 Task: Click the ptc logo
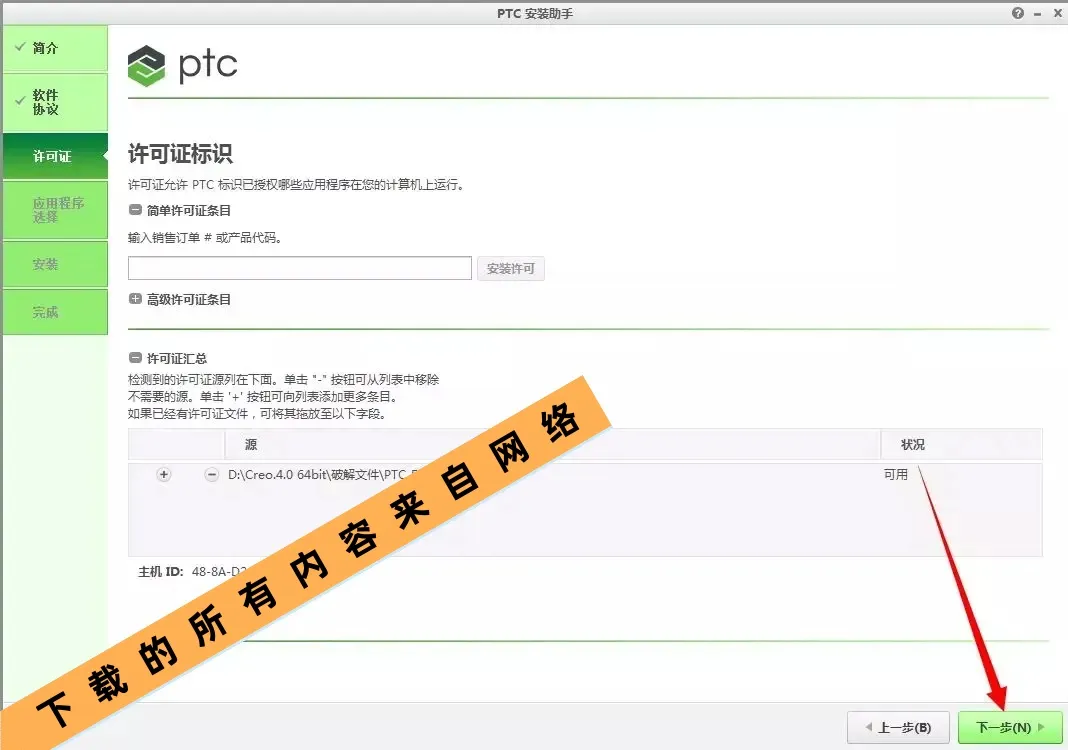point(183,65)
